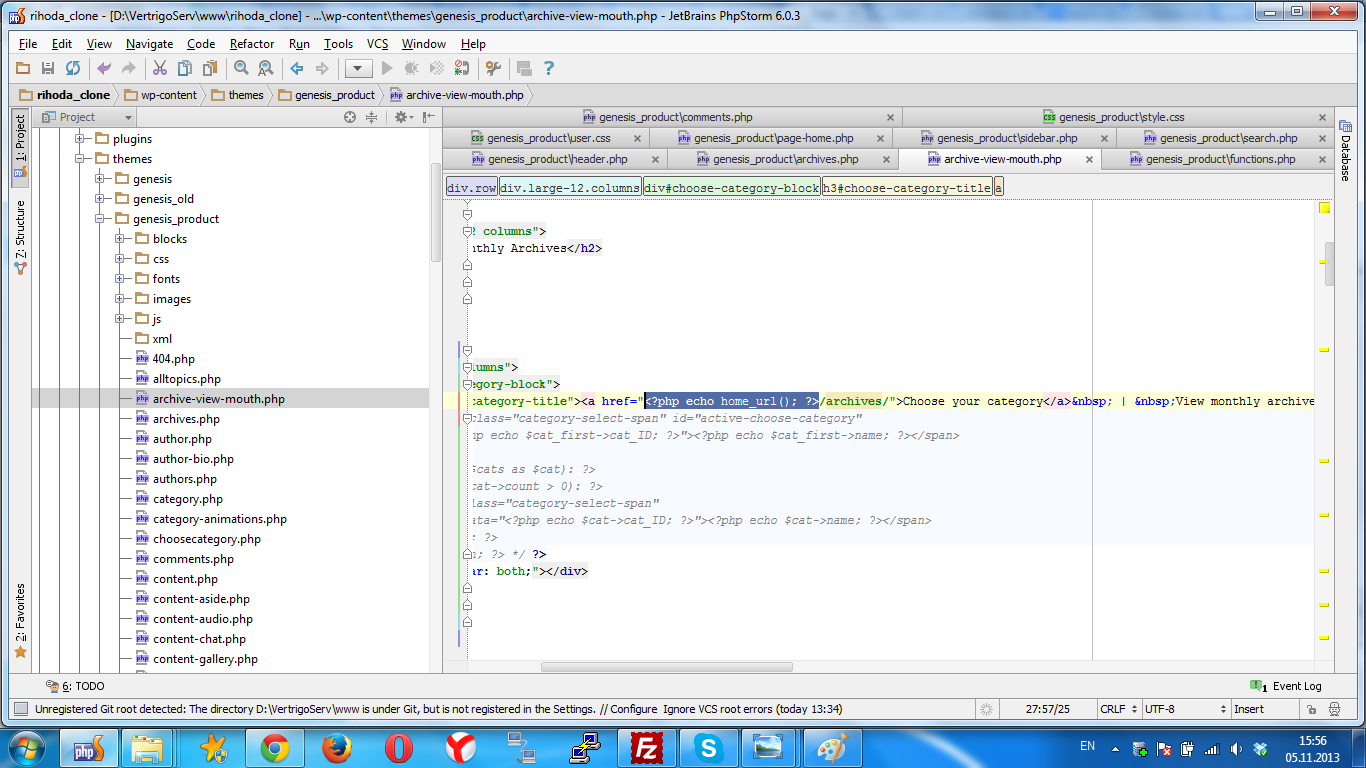This screenshot has height=768, width=1366.
Task: Select category.php in the project tree
Action: click(x=187, y=499)
